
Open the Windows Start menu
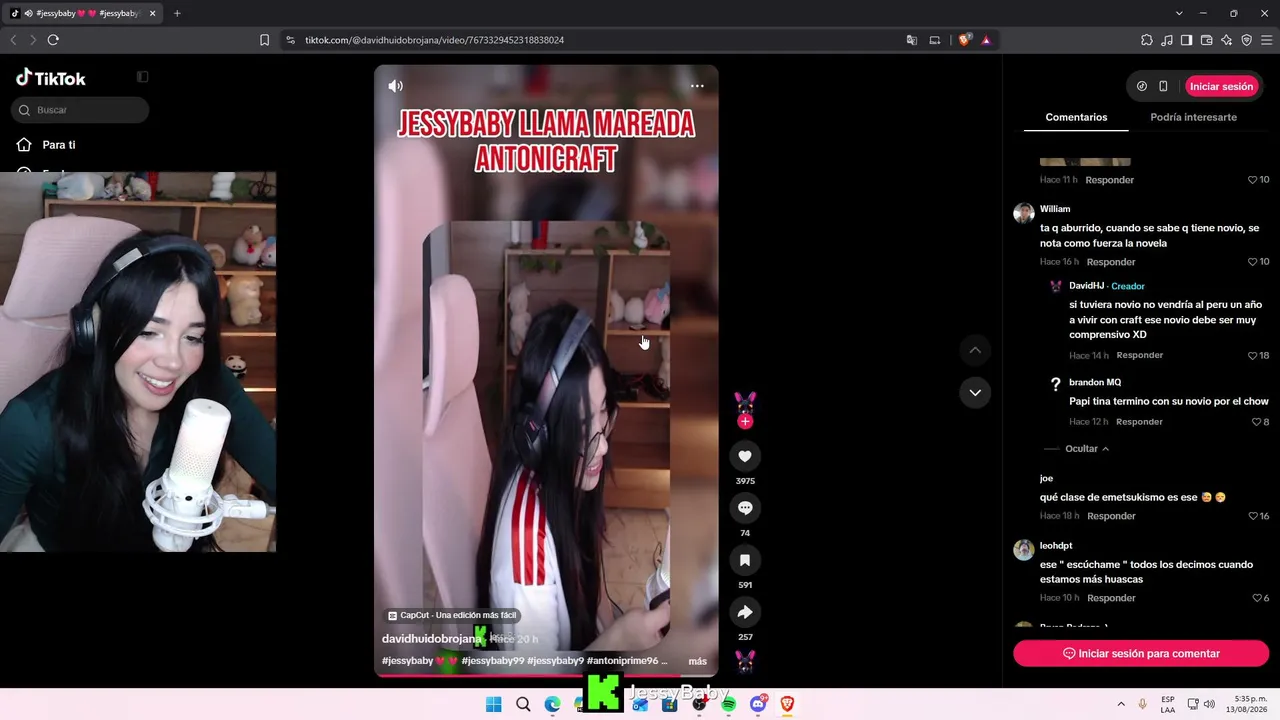tap(493, 704)
